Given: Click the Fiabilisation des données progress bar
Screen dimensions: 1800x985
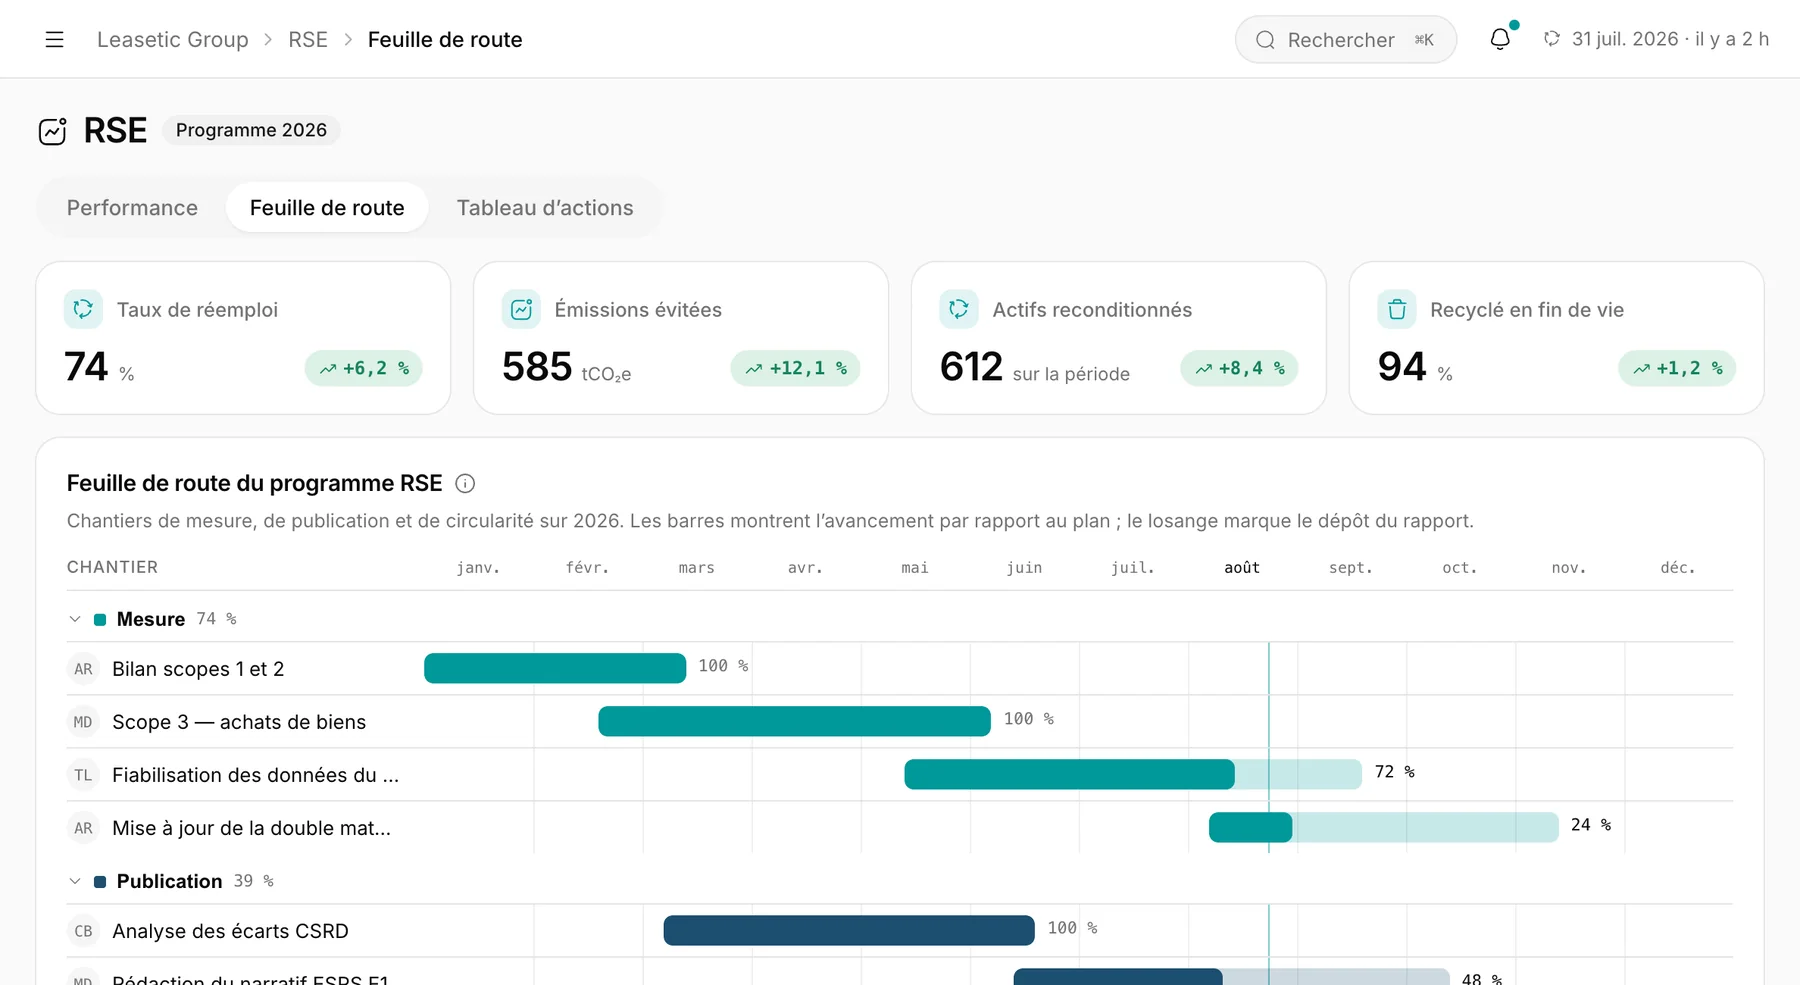Looking at the screenshot, I should [x=1133, y=774].
